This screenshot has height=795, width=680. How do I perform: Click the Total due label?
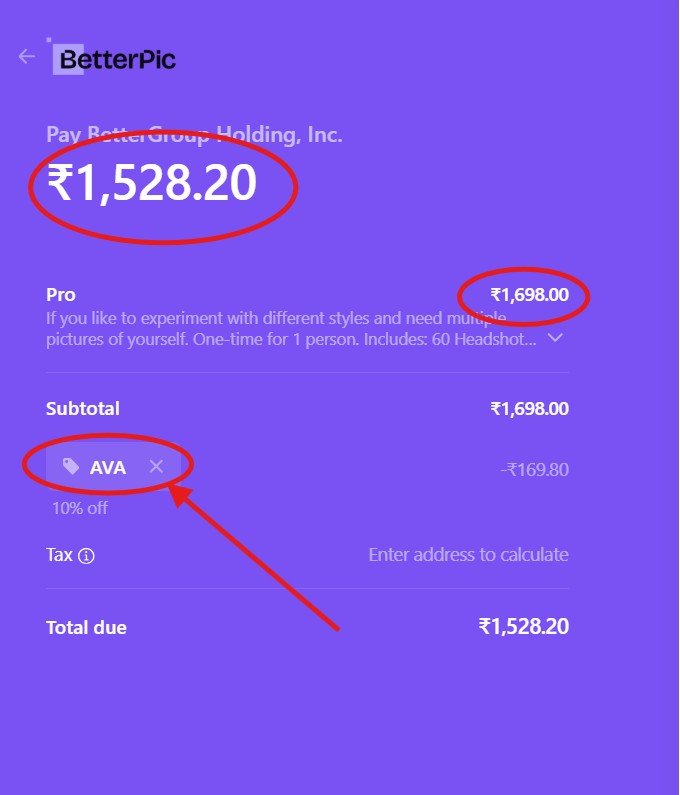[86, 628]
